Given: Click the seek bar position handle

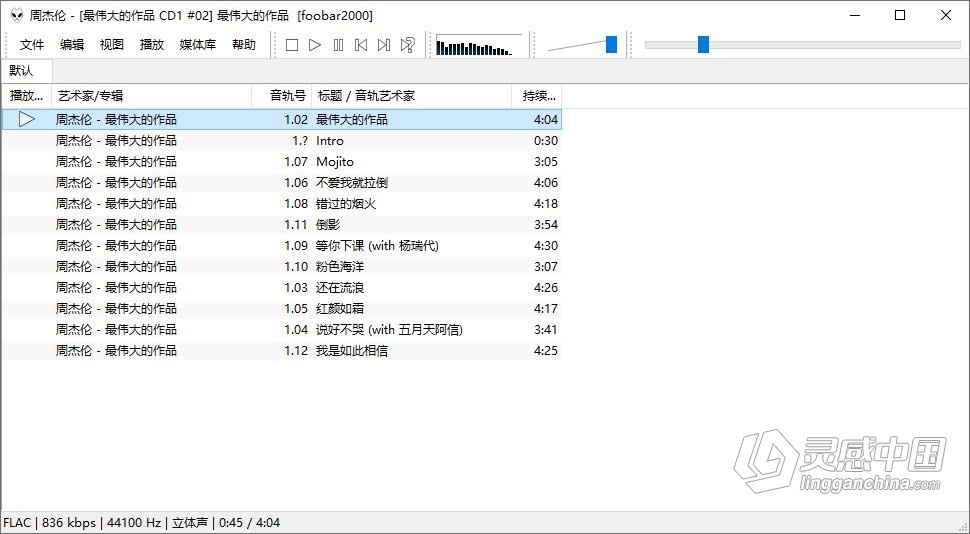Looking at the screenshot, I should click(703, 45).
